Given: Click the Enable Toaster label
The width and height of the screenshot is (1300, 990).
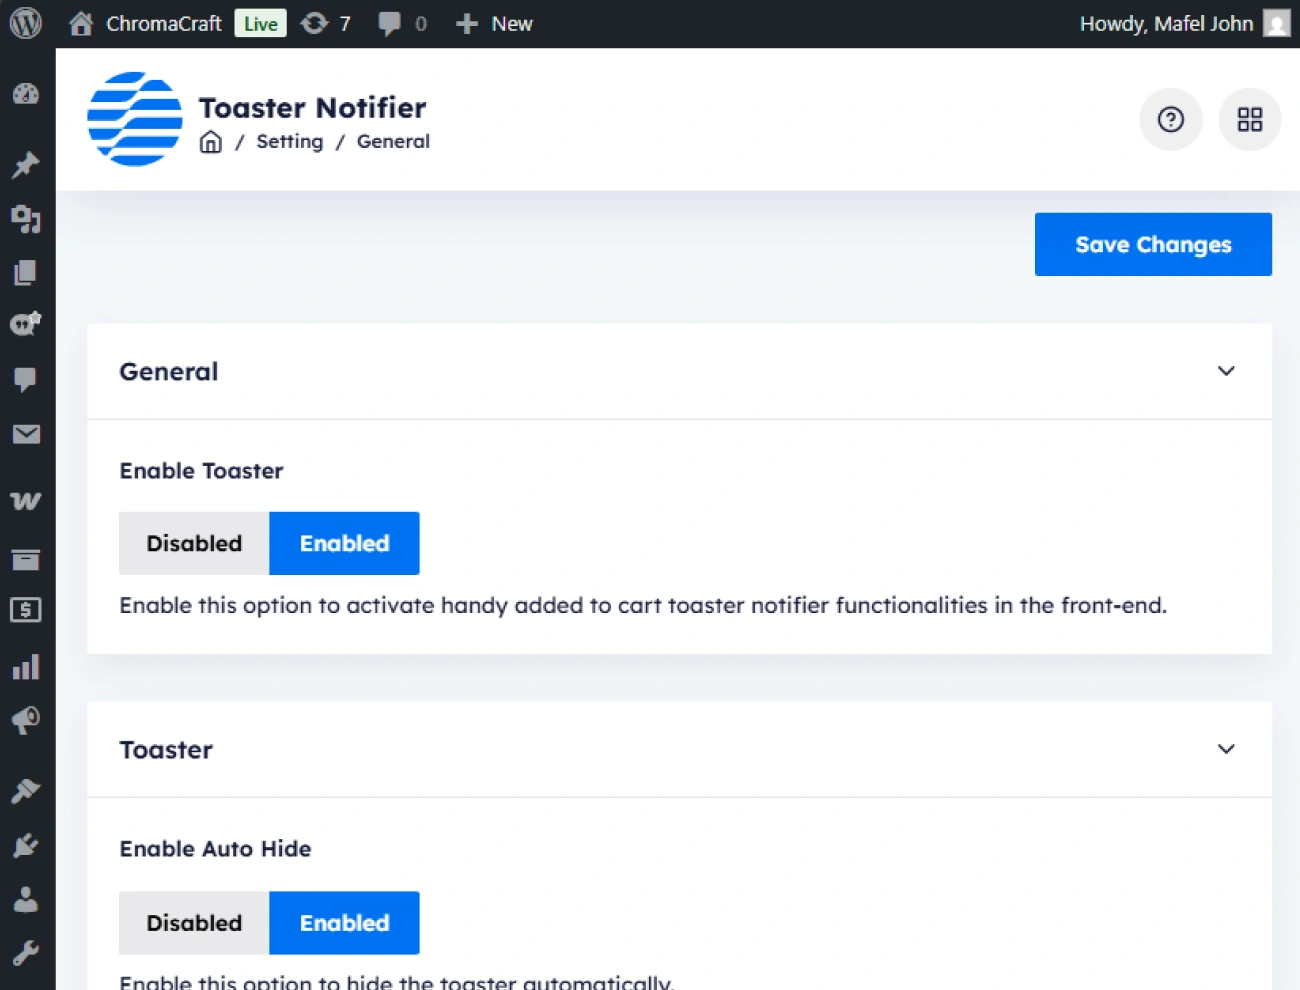Looking at the screenshot, I should (x=201, y=471).
